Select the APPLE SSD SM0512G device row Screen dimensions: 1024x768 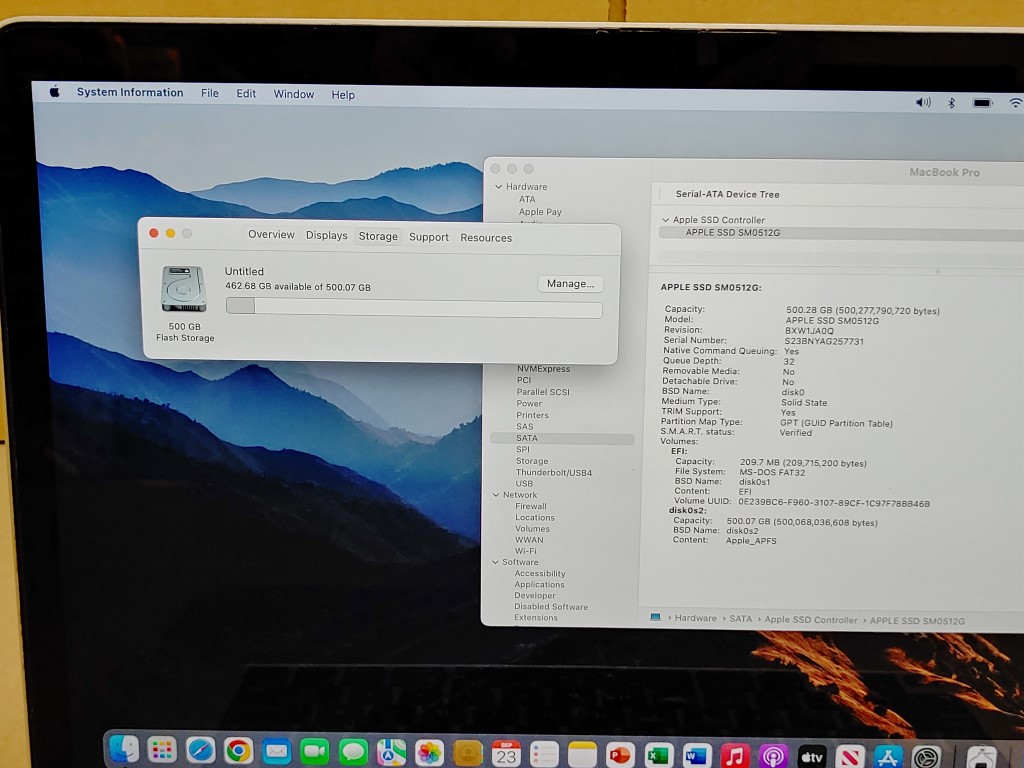(841, 232)
